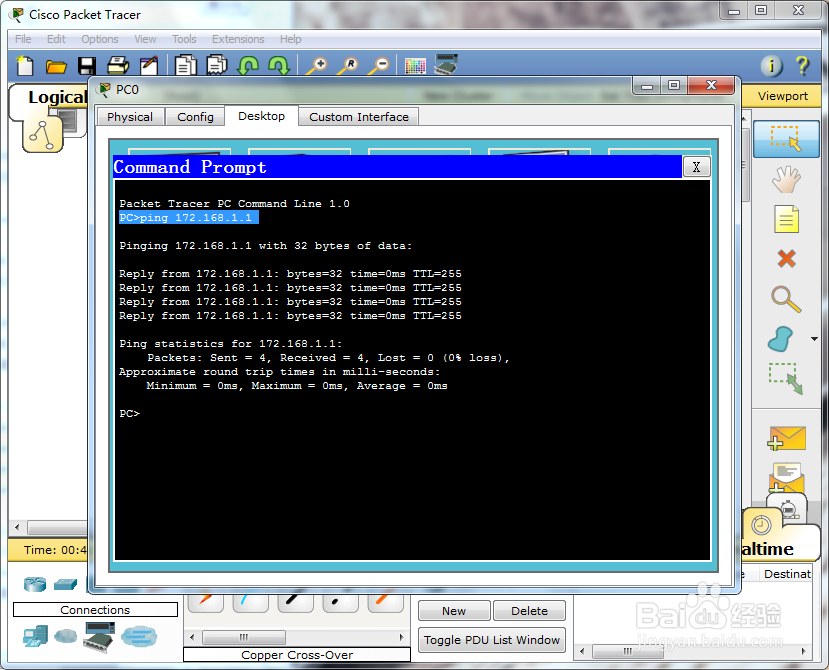Open the Edit menu

point(56,39)
